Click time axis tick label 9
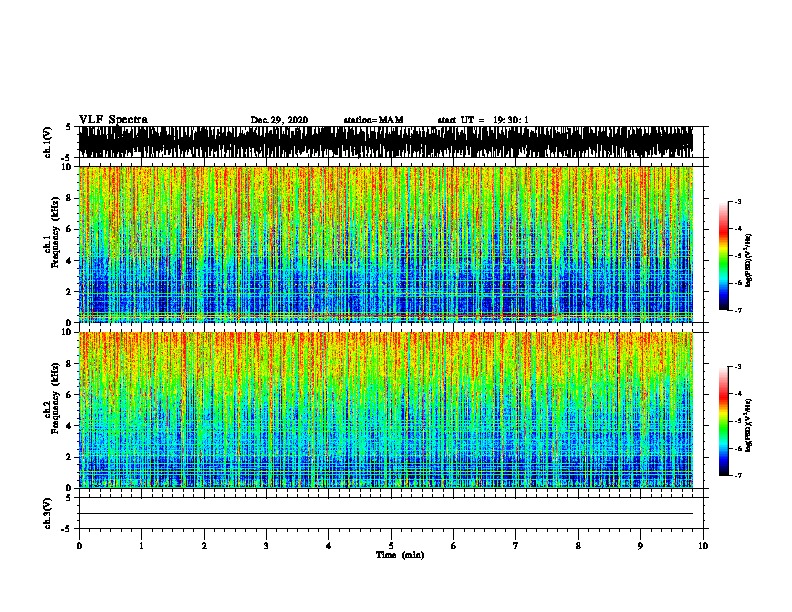 coord(640,546)
